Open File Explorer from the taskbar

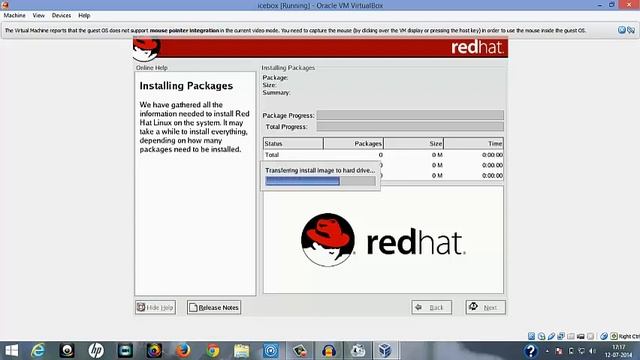point(241,351)
